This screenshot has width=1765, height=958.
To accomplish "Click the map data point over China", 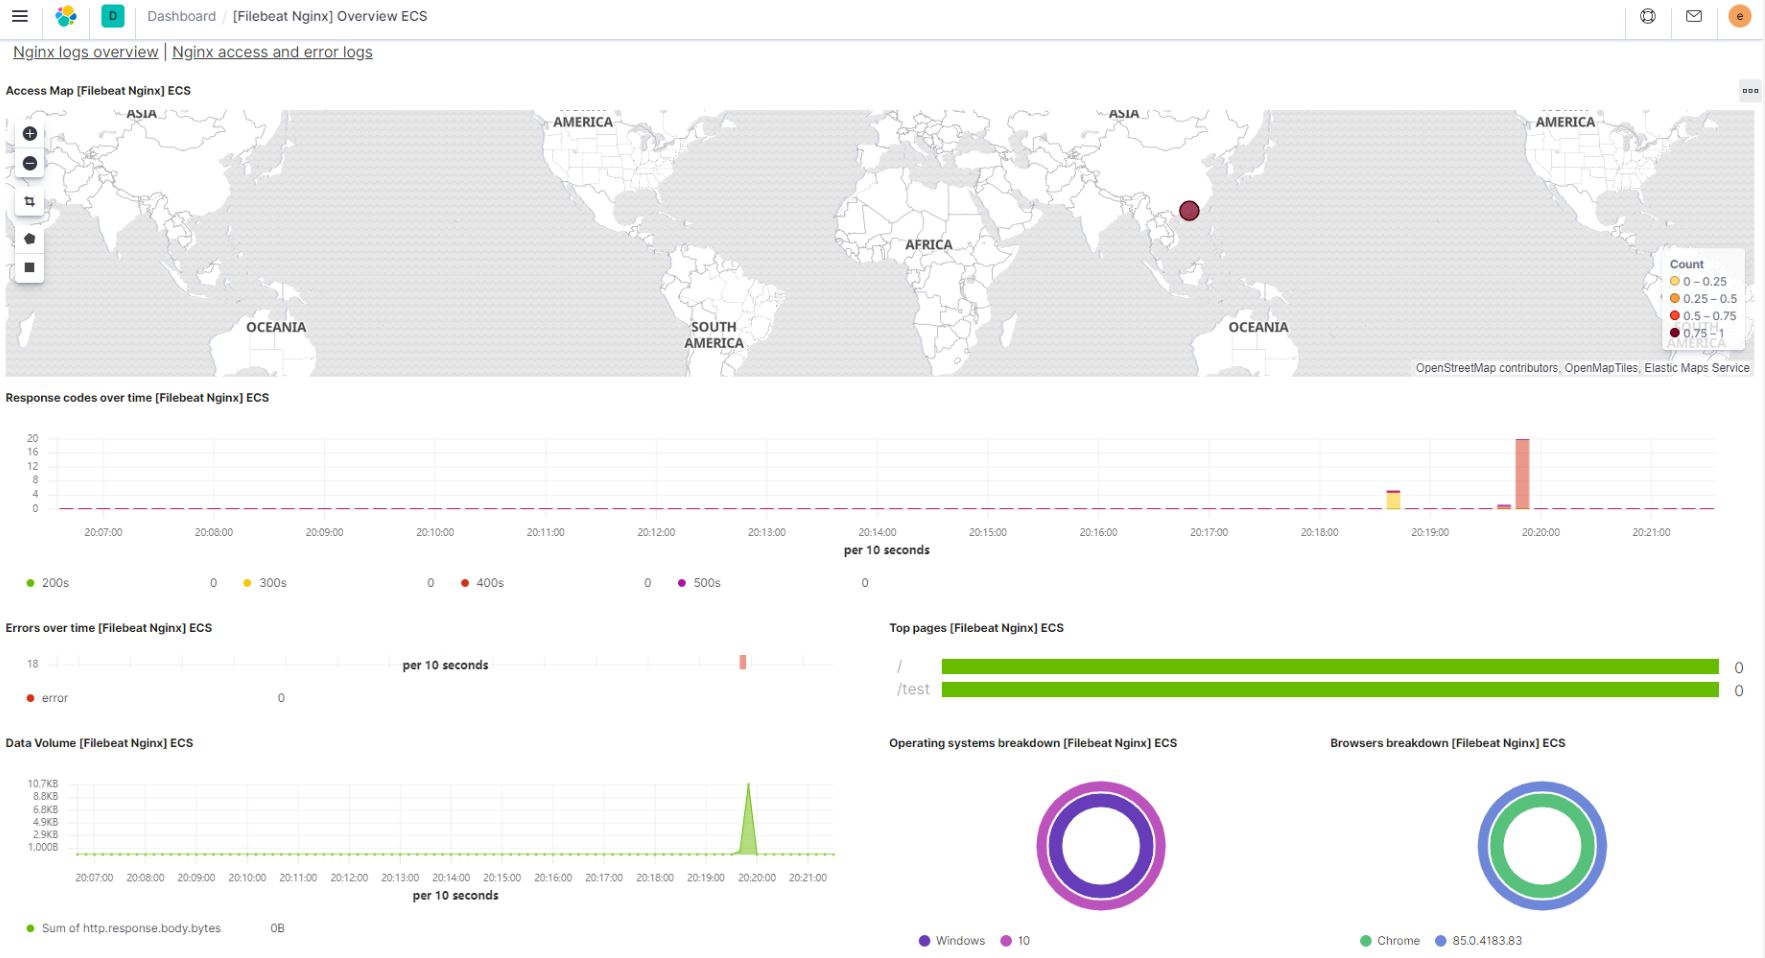I will click(1189, 211).
